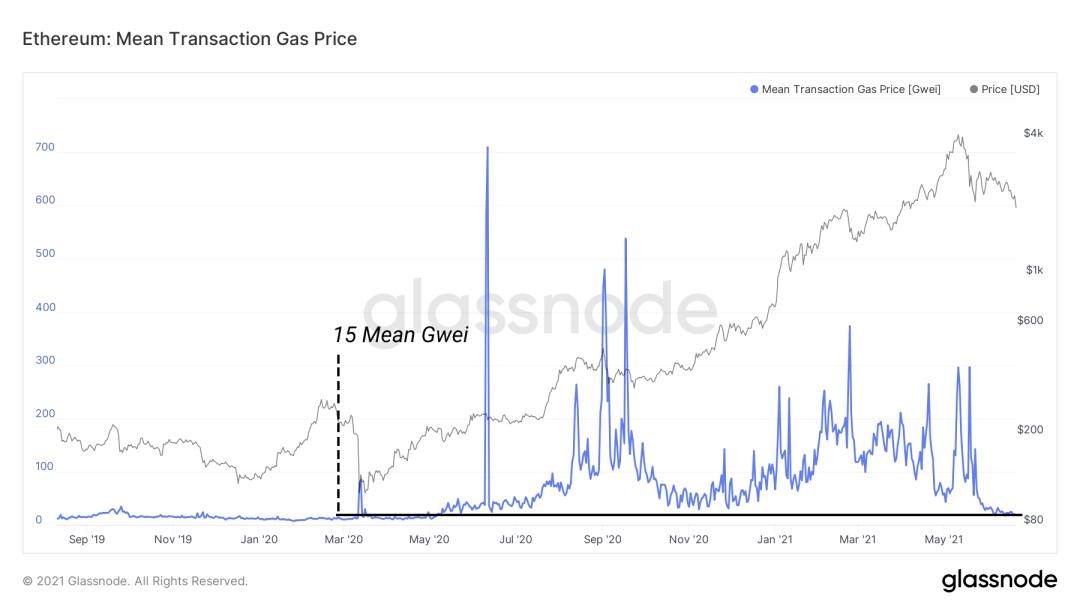Click the copyright Glassnode footer text
The image size is (1080, 608).
point(135,581)
